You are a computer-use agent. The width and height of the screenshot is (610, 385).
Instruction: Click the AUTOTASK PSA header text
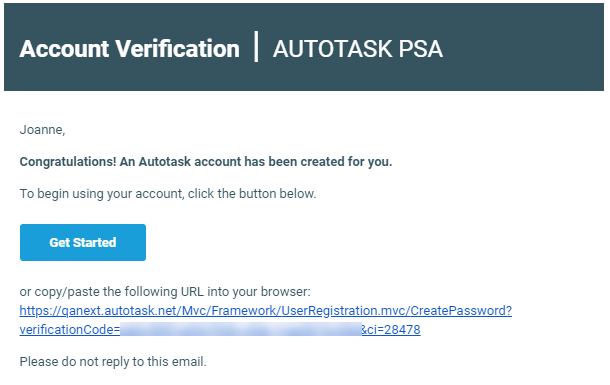[358, 49]
